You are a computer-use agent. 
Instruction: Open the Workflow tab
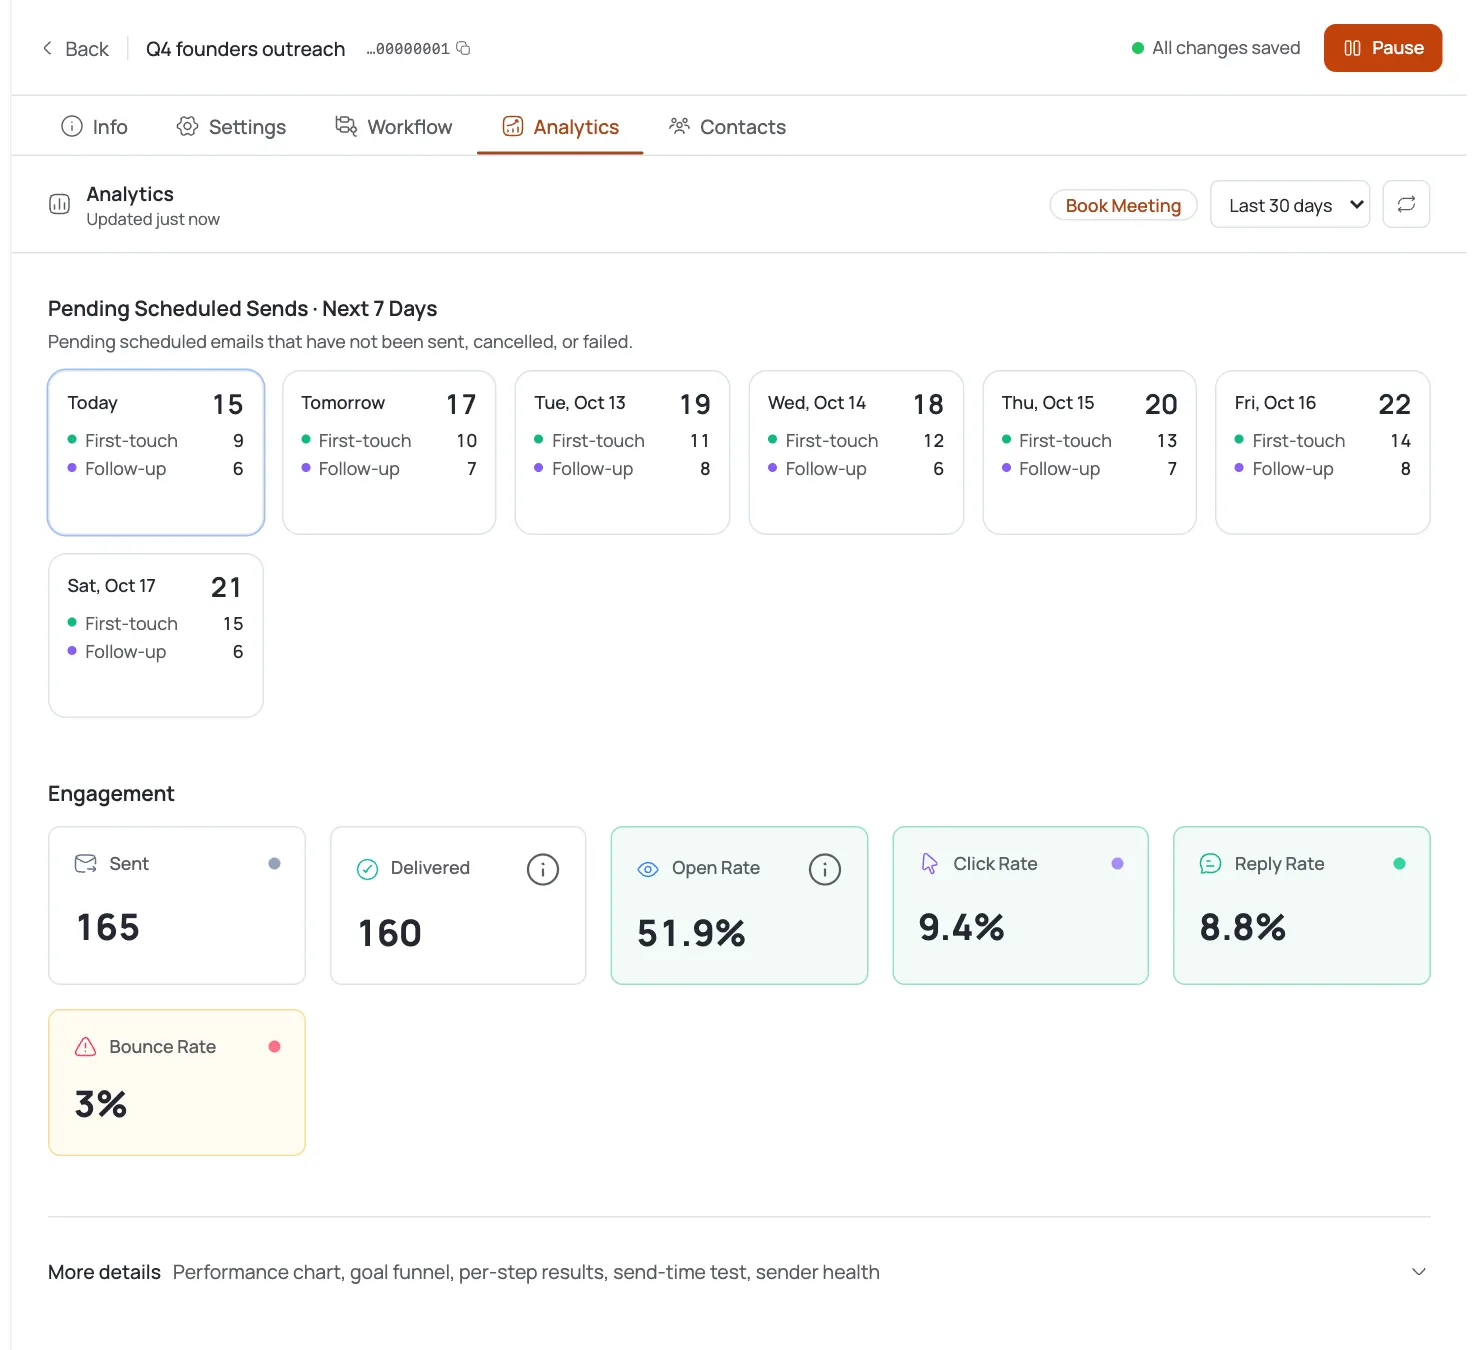click(394, 126)
